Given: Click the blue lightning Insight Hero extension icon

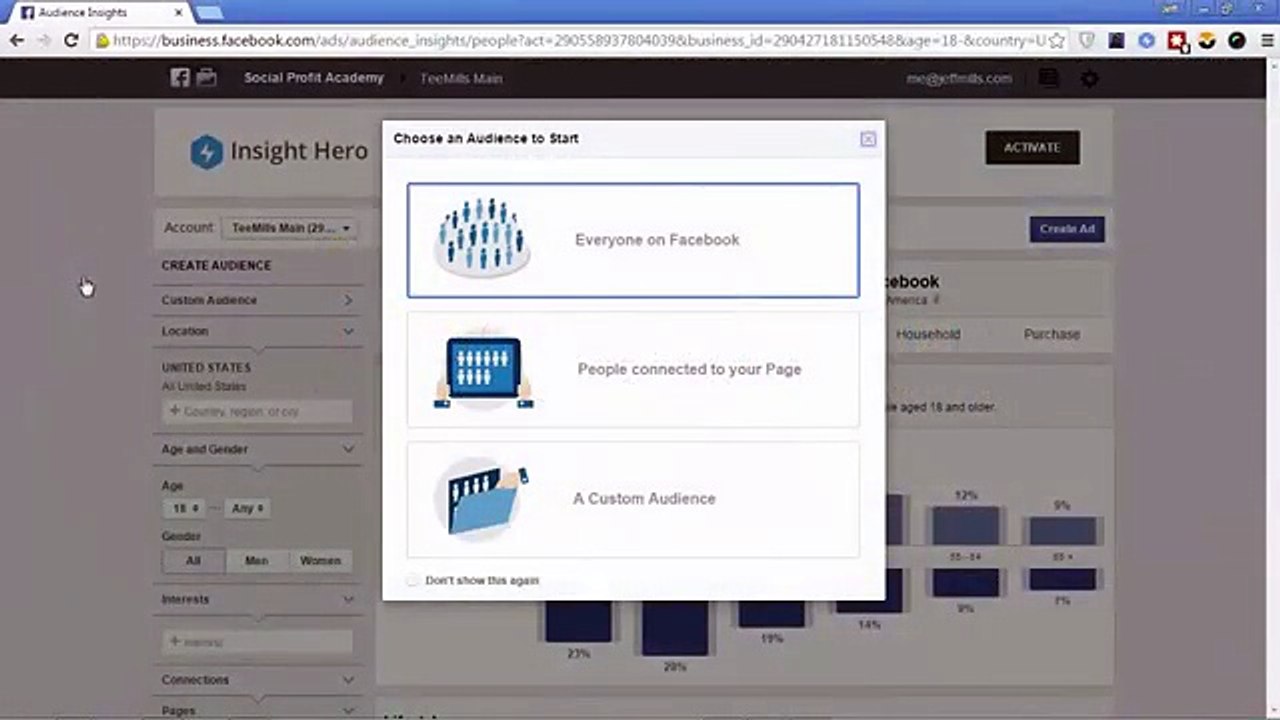Looking at the screenshot, I should click(1147, 41).
